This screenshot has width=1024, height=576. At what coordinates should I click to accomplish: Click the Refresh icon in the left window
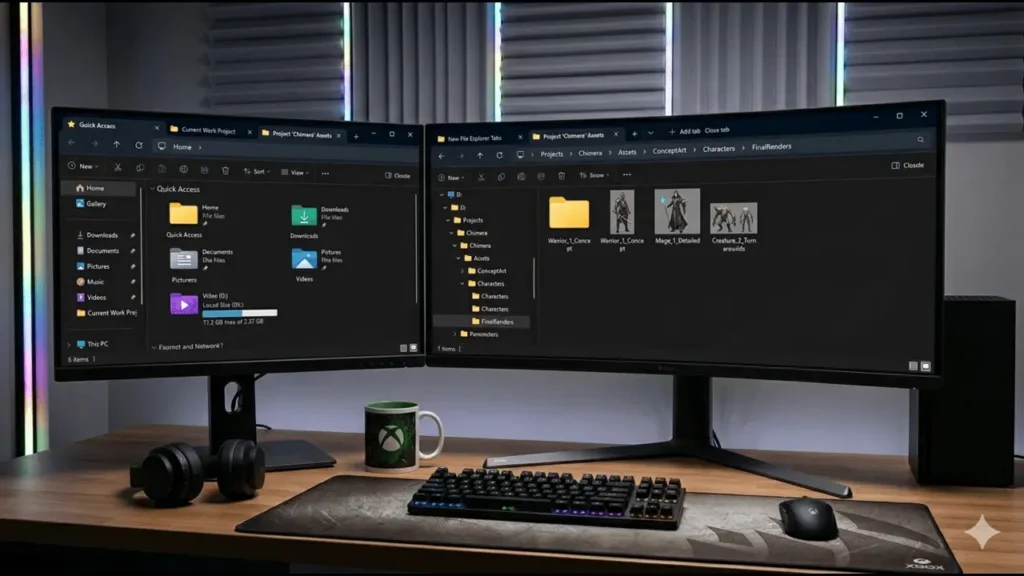(139, 146)
